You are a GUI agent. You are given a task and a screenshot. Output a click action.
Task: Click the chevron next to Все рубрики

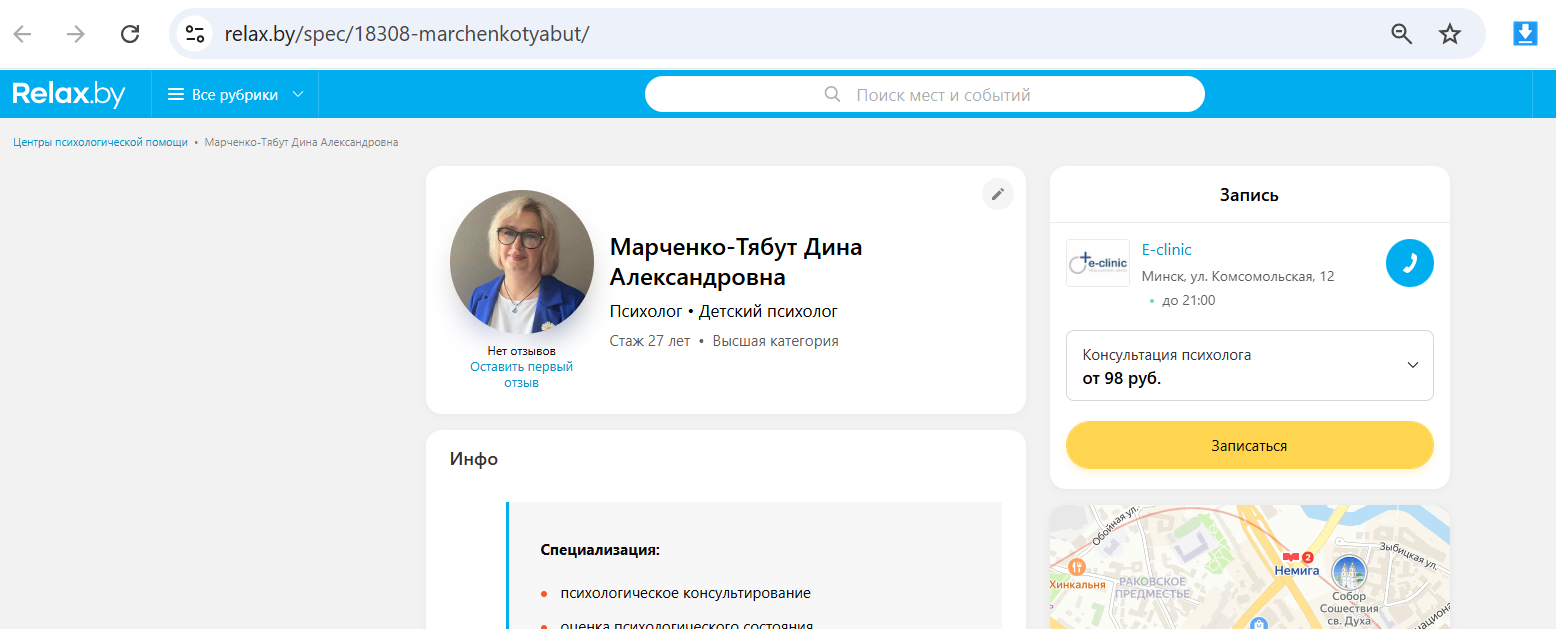(x=297, y=95)
